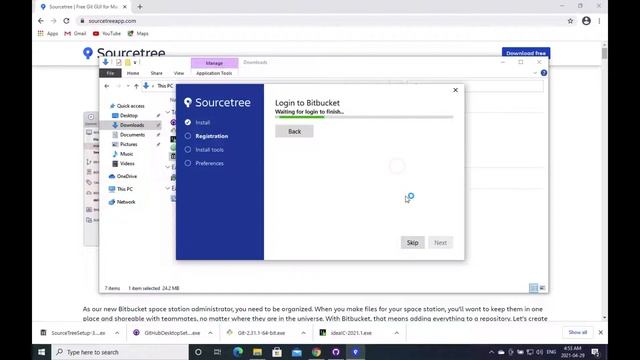Select OneDrive in Explorer sidebar
Viewport: 640px width, 360px height.
pos(127,176)
